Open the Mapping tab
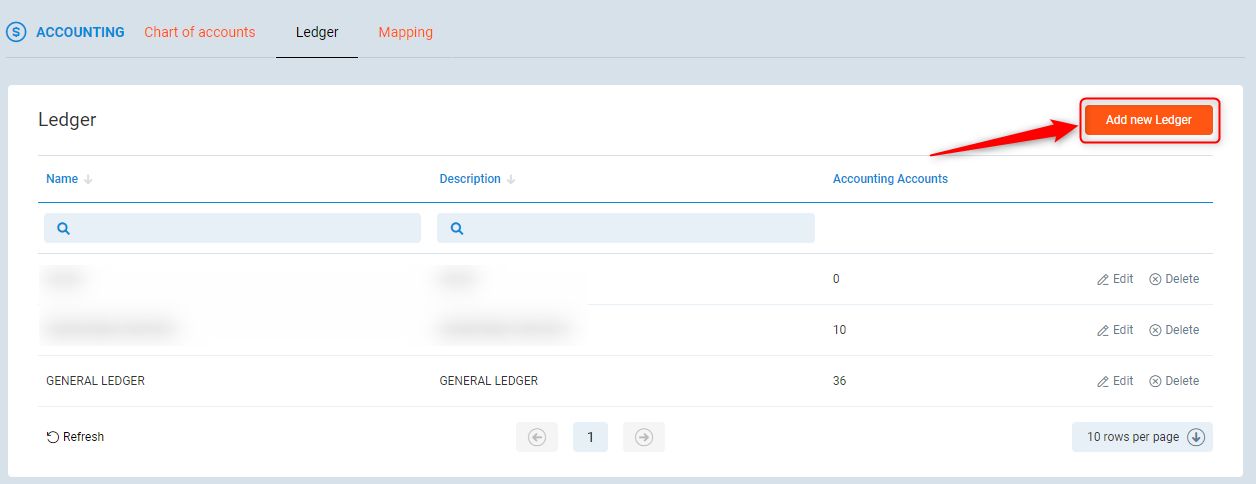Viewport: 1256px width, 484px height. (405, 32)
